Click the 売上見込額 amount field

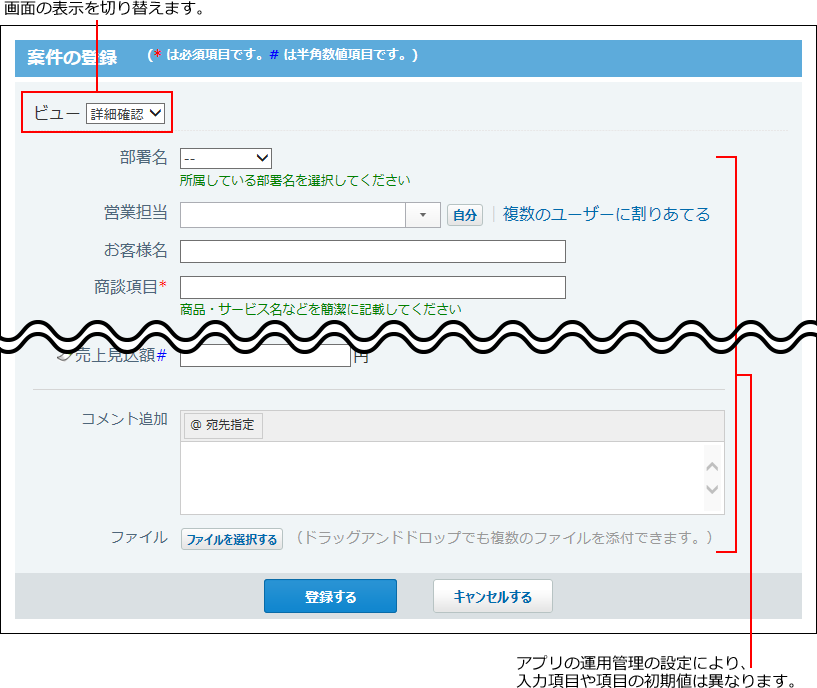[265, 356]
